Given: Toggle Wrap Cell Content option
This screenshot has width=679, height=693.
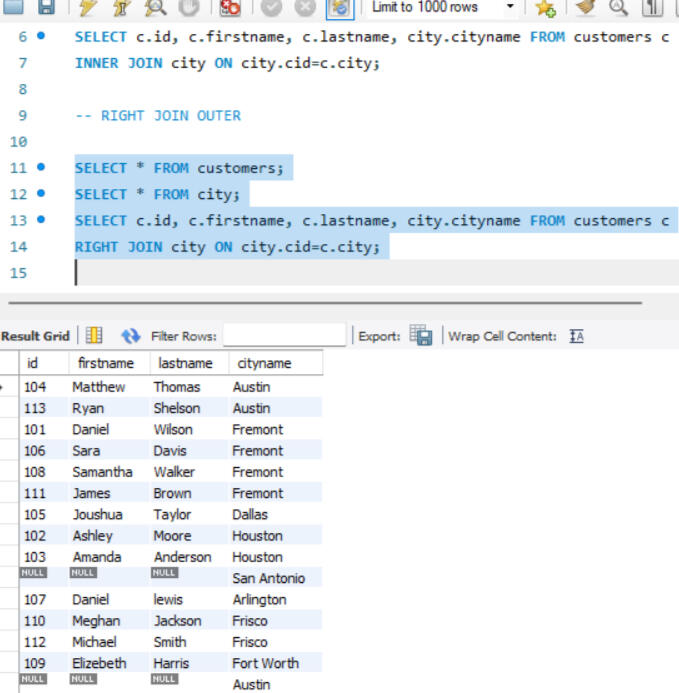Looking at the screenshot, I should 576,336.
